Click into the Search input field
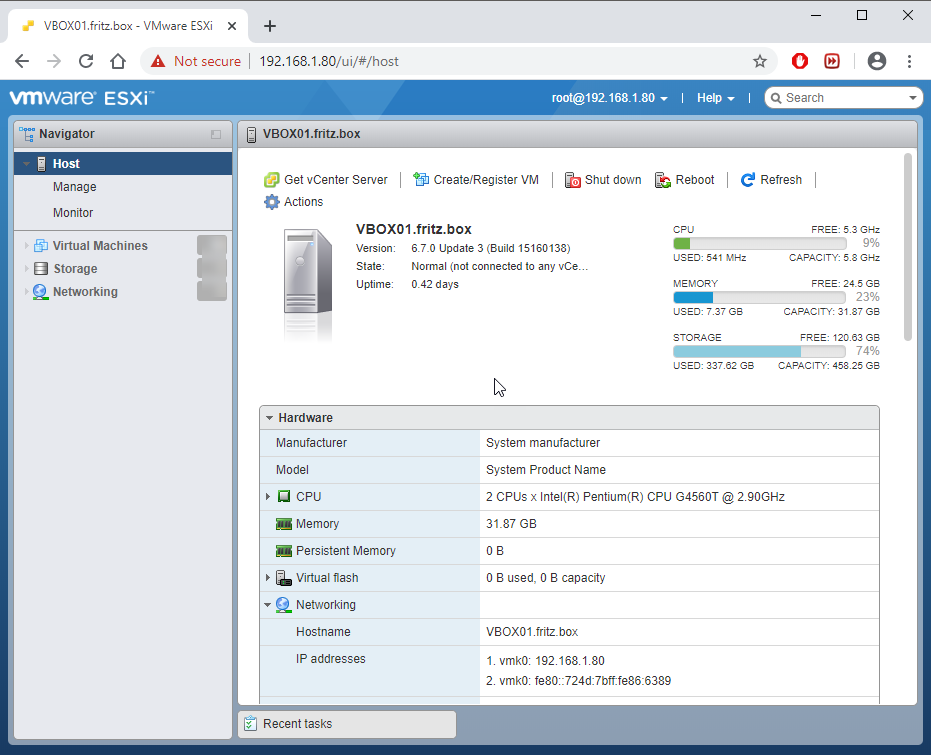 click(x=844, y=98)
